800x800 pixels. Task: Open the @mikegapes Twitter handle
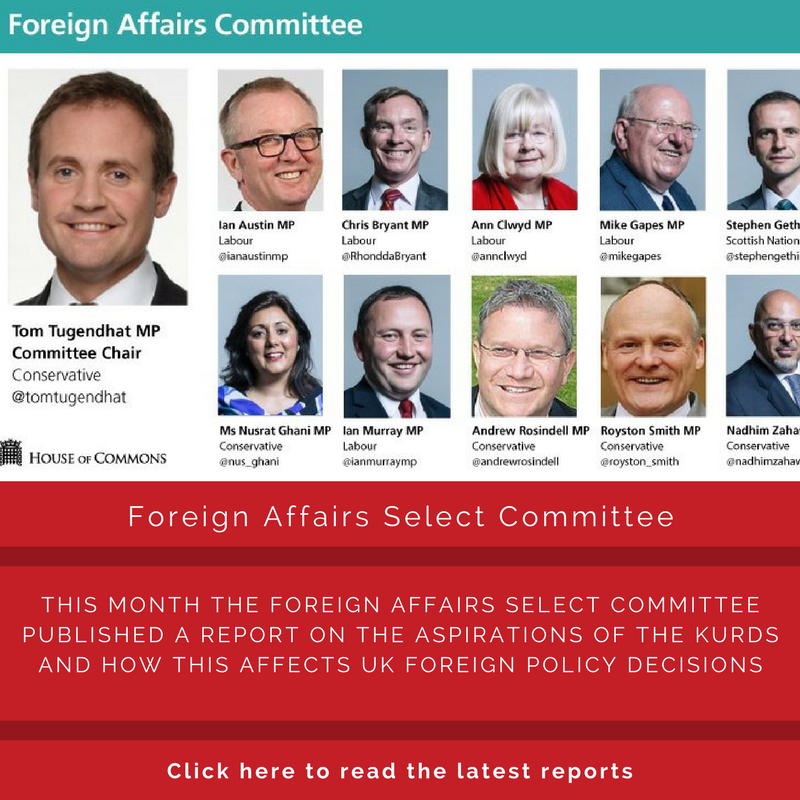630,256
